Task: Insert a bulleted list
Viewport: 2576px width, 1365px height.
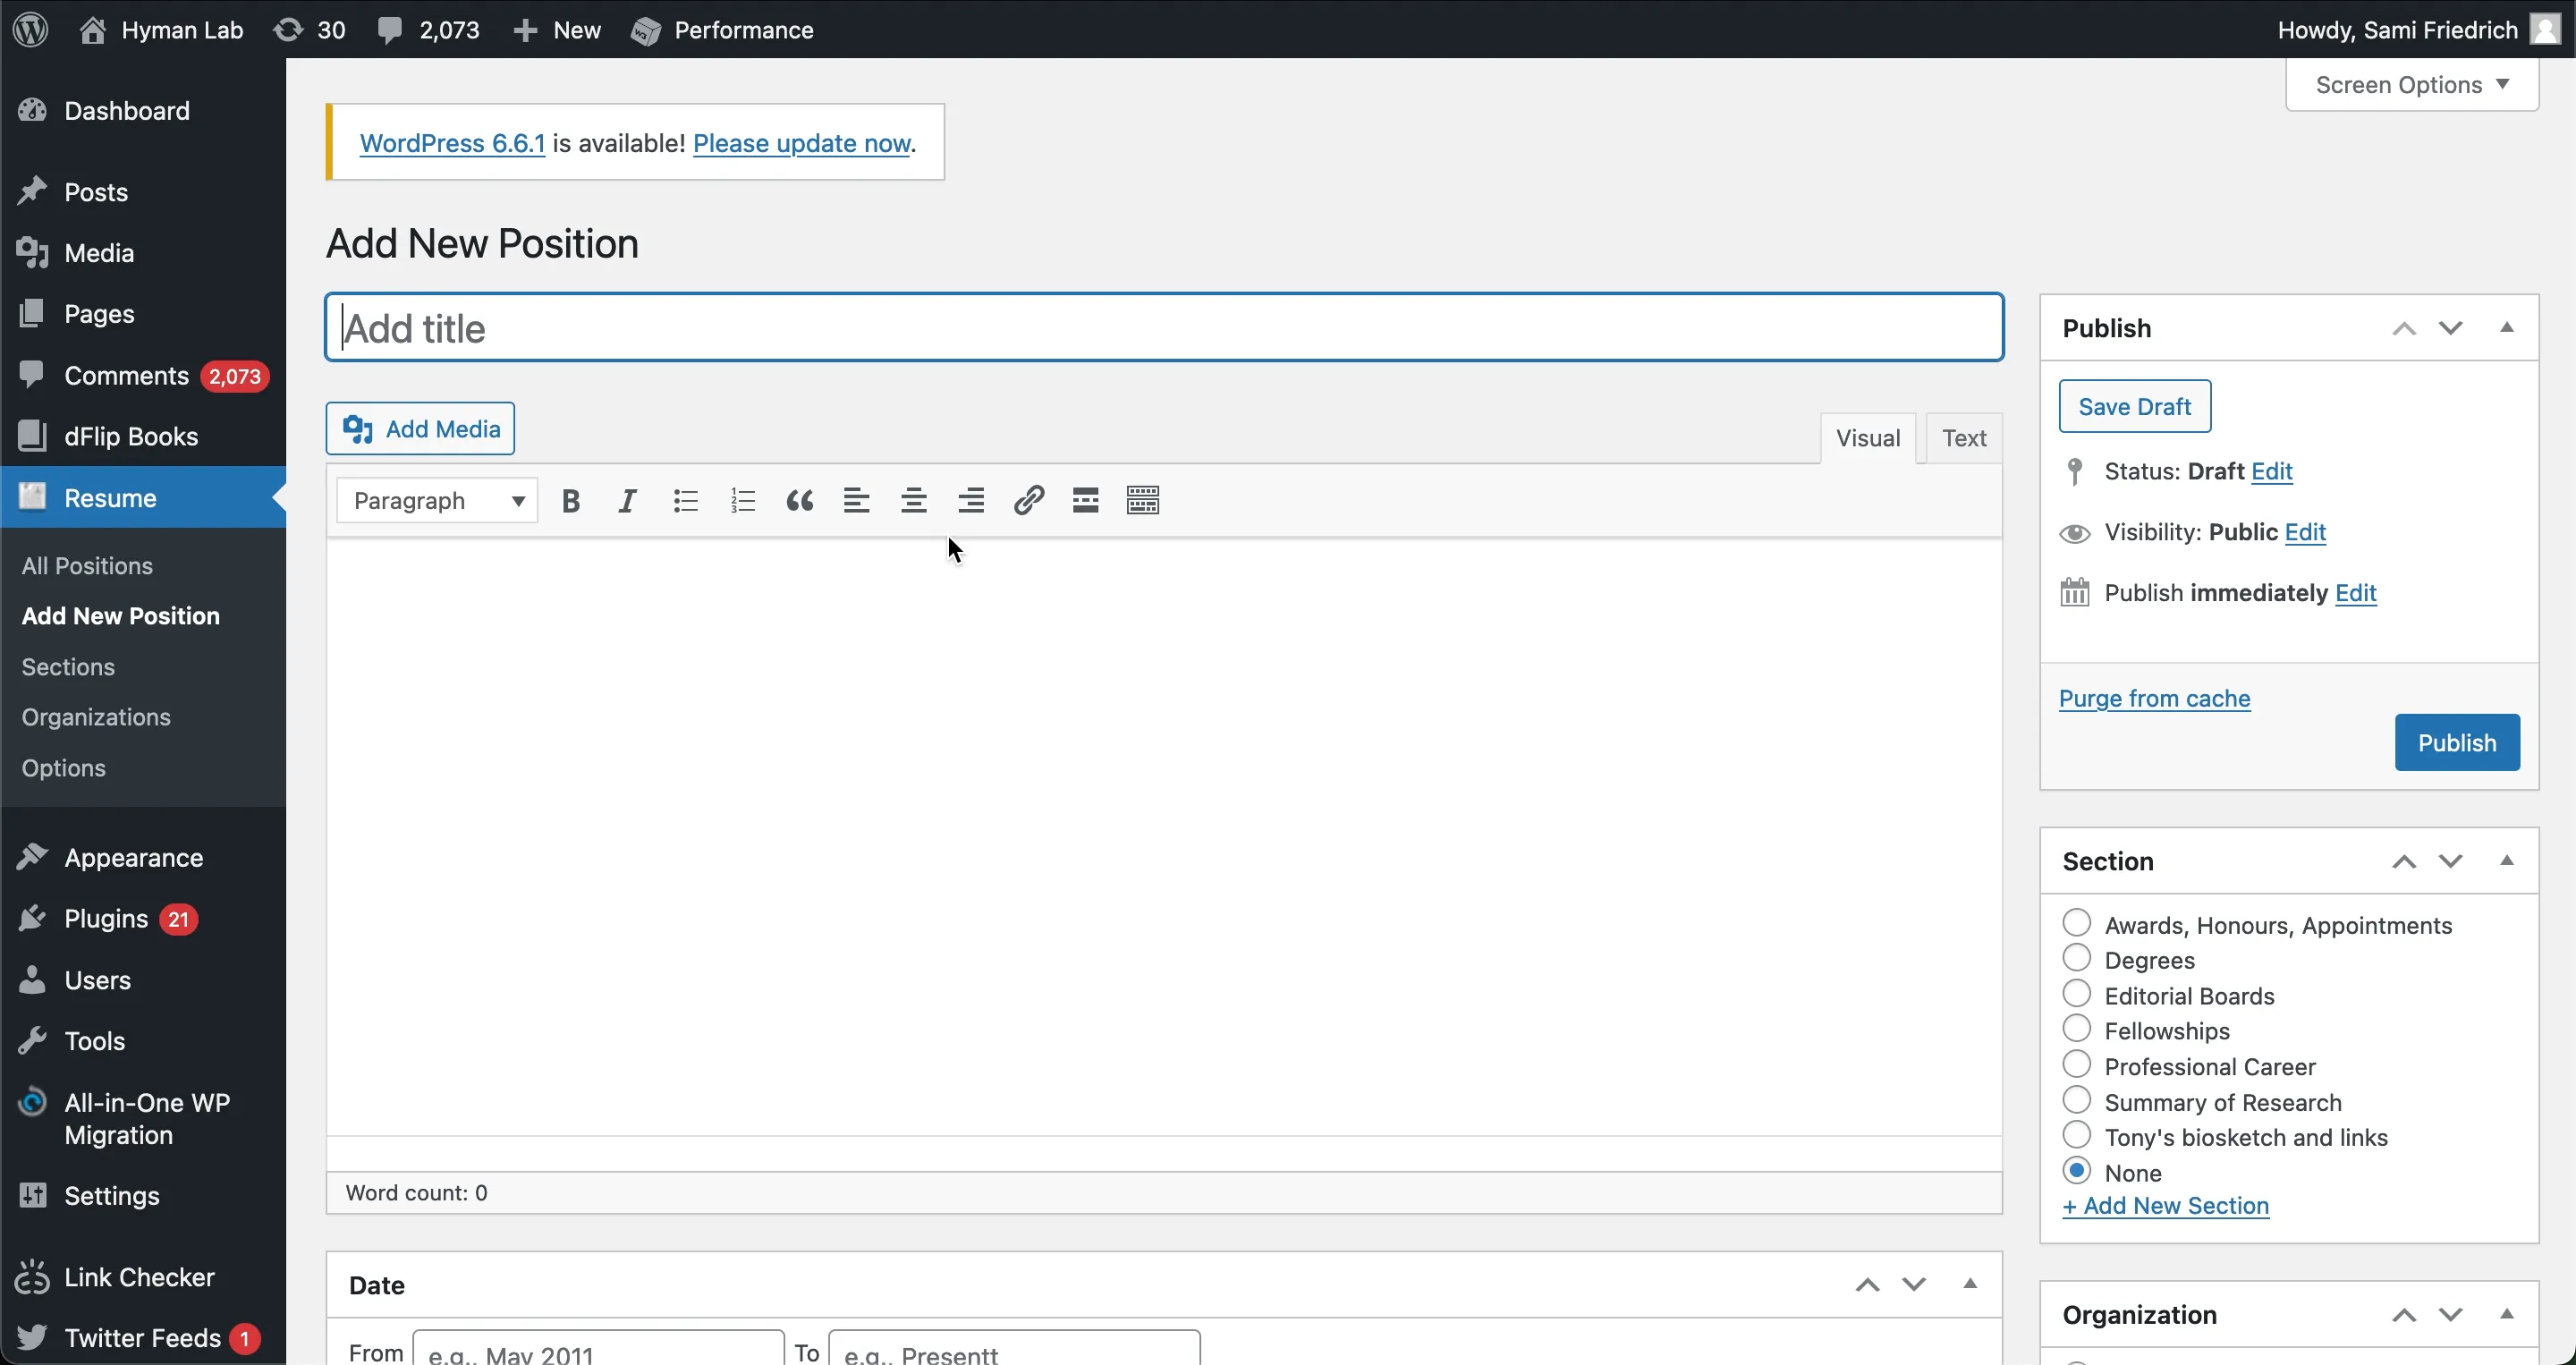Action: [x=685, y=501]
